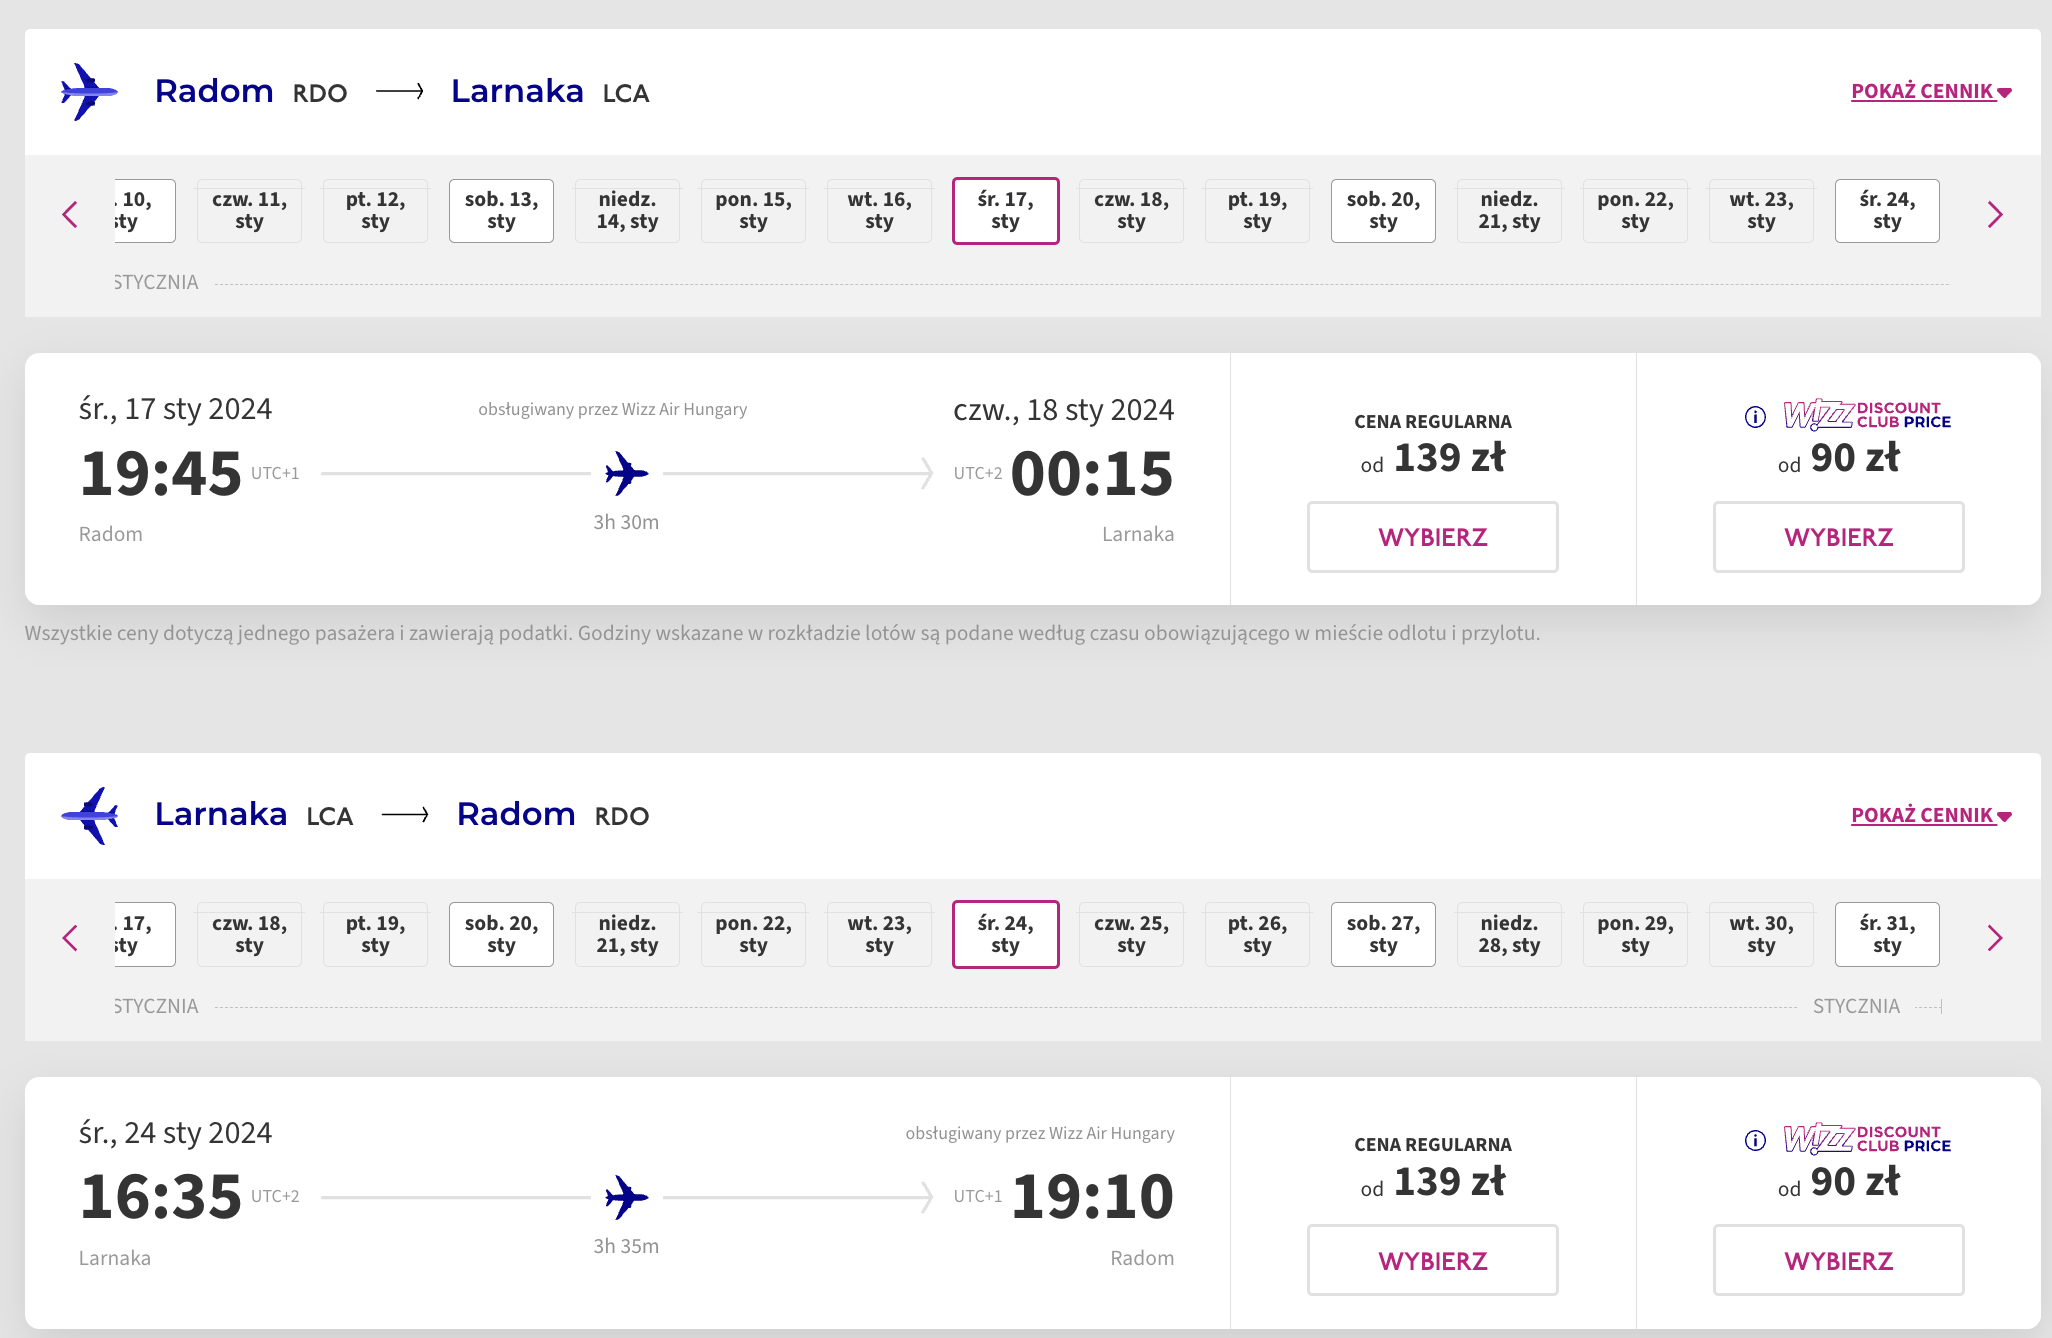Select outbound date śr. 24, sty

(x=1887, y=211)
